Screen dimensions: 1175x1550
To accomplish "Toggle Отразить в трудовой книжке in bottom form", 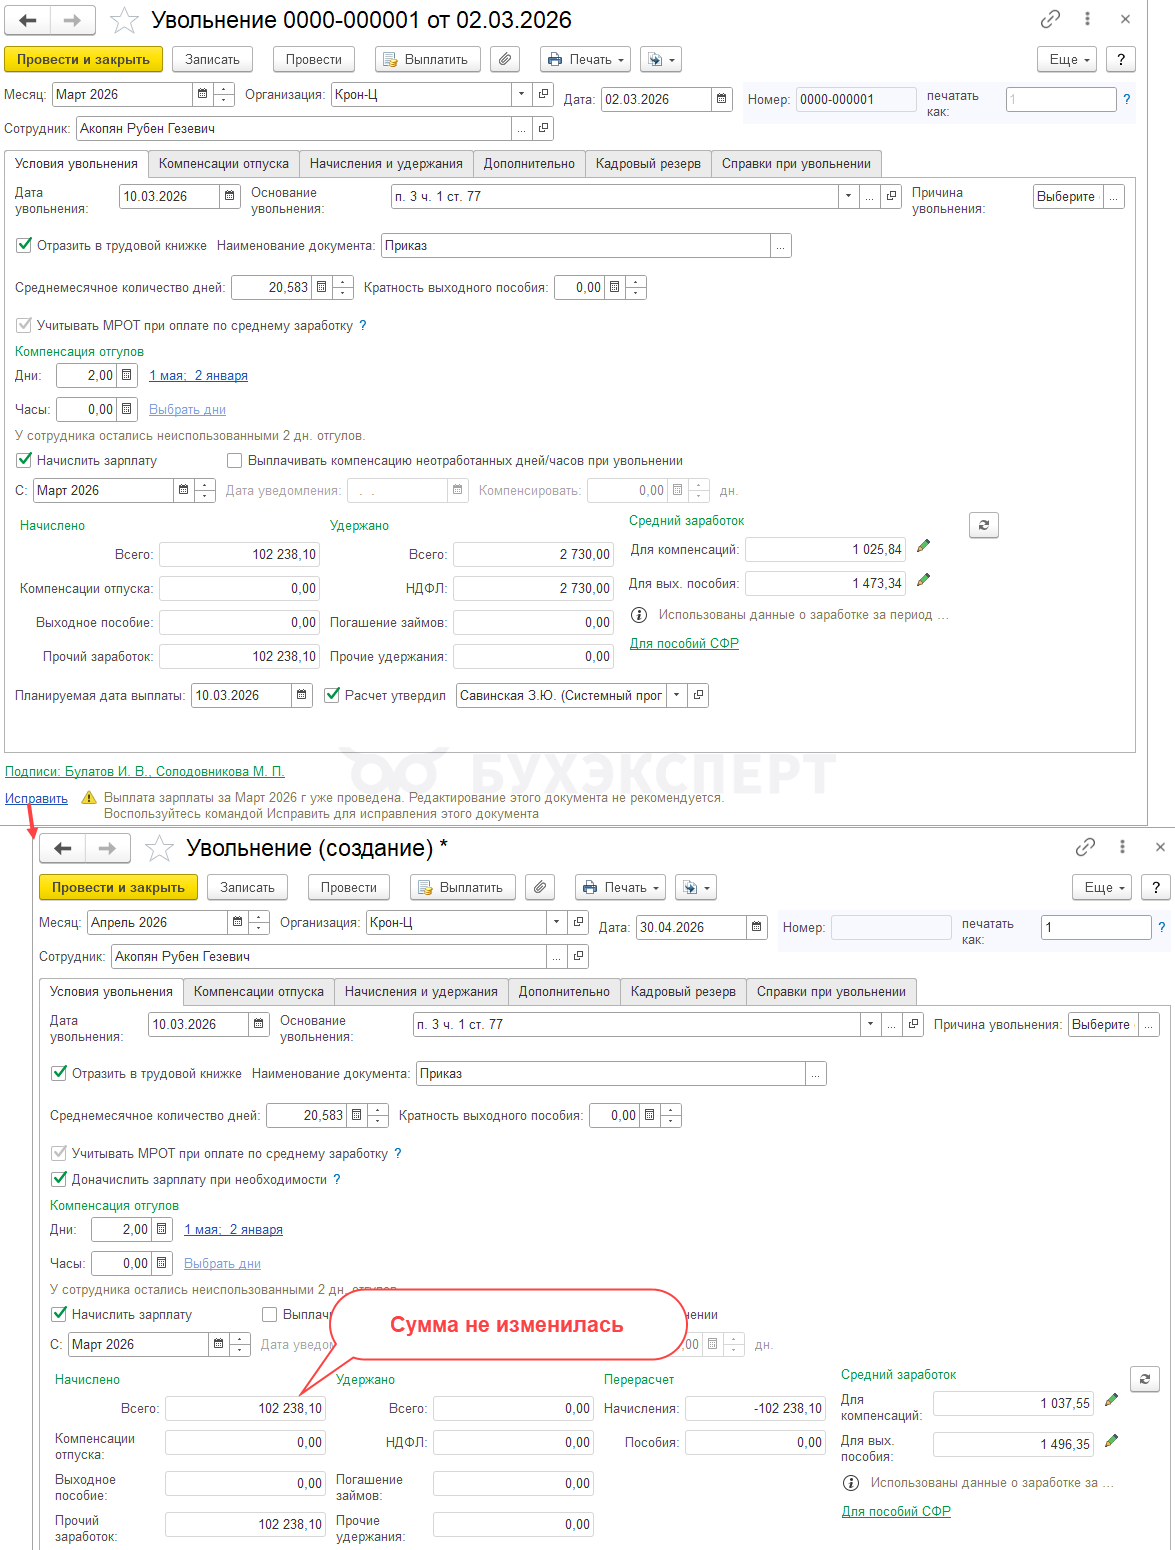I will pos(59,1073).
